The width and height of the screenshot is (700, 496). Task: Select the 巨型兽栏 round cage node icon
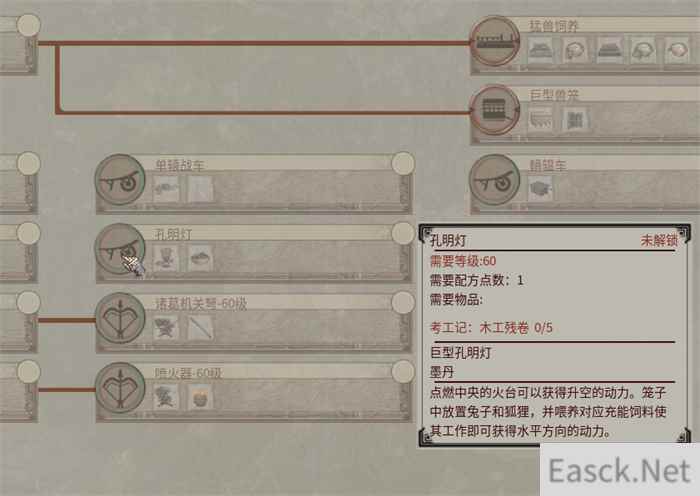click(x=495, y=110)
